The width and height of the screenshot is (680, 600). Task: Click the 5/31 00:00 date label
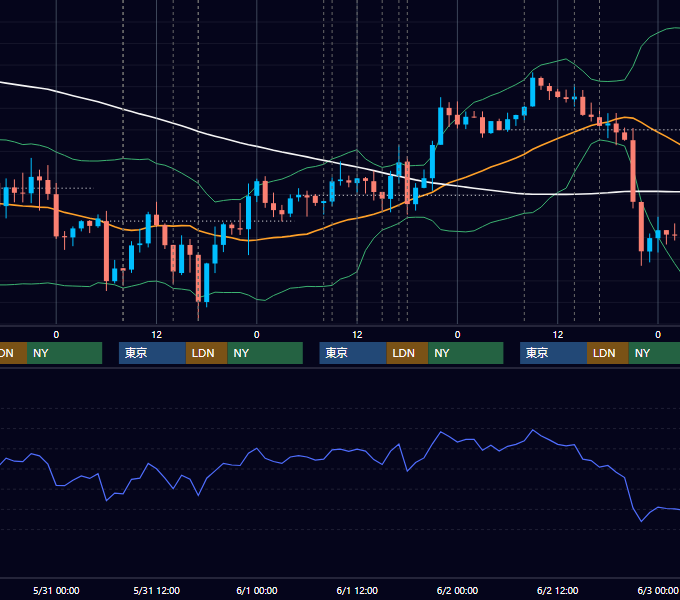56,590
